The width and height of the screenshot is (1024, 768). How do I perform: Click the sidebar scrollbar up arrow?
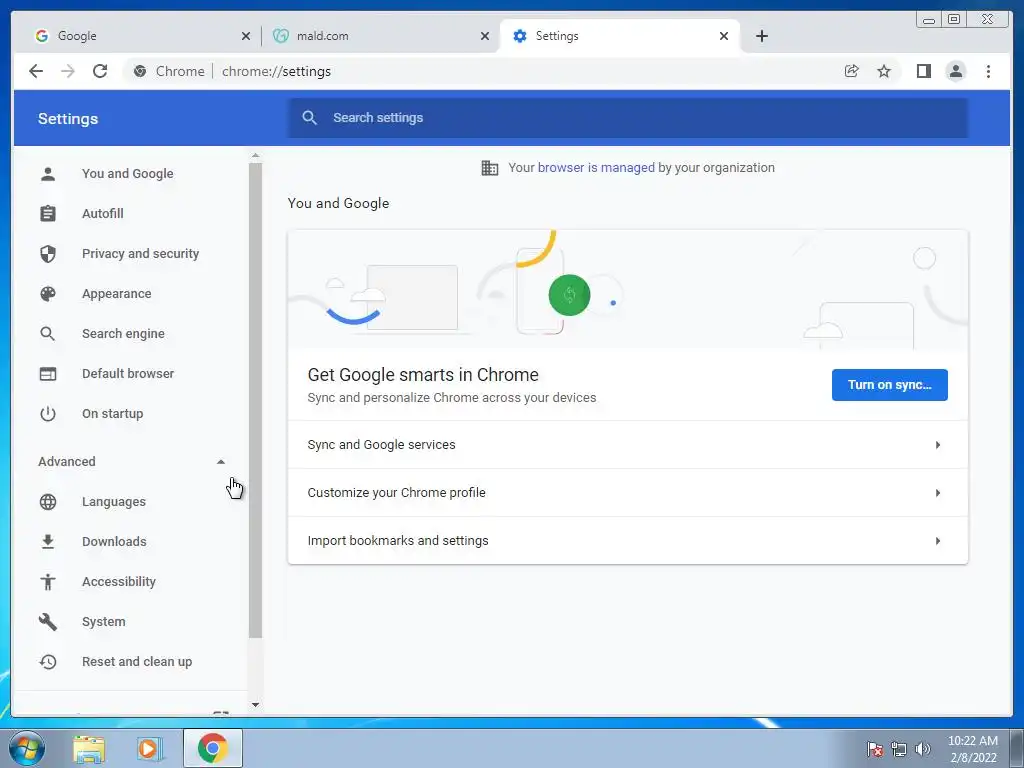(x=255, y=155)
